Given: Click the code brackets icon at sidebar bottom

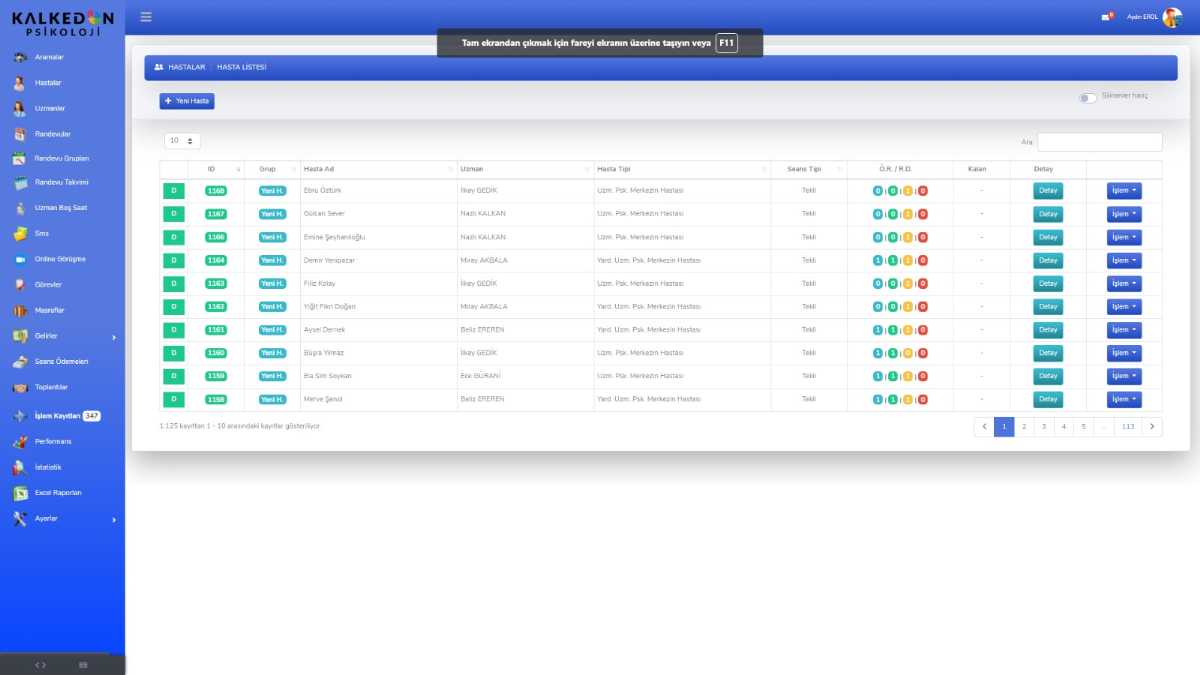Looking at the screenshot, I should pos(40,665).
